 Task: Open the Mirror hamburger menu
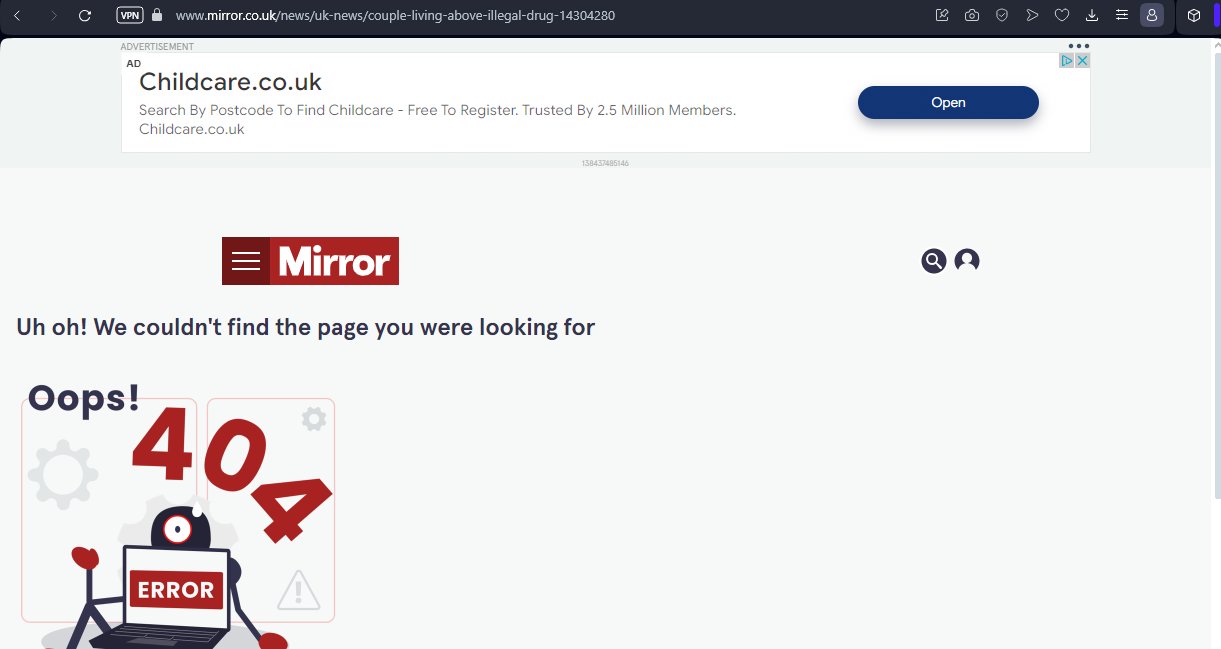246,261
